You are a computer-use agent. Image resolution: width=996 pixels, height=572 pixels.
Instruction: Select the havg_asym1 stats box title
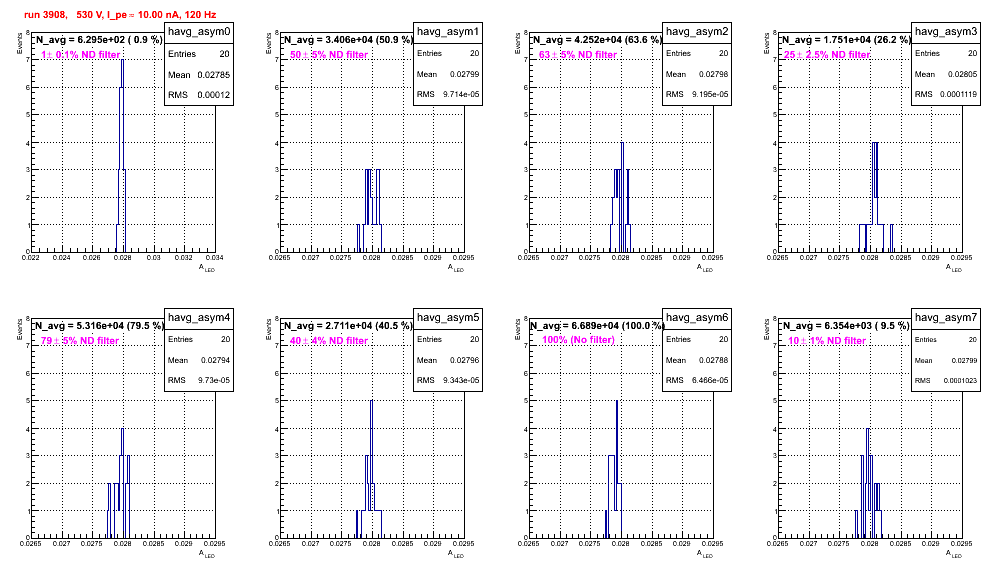tap(448, 31)
